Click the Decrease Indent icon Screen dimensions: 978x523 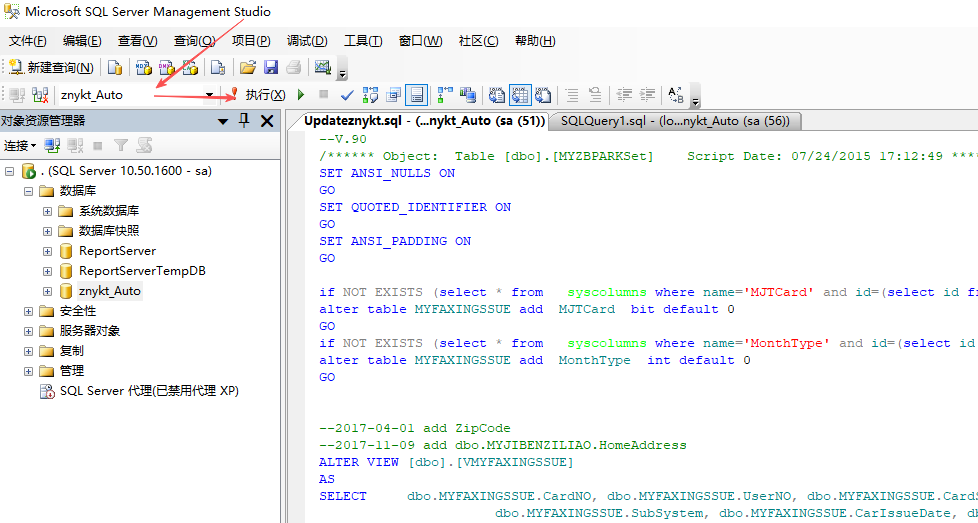pyautogui.click(x=624, y=95)
